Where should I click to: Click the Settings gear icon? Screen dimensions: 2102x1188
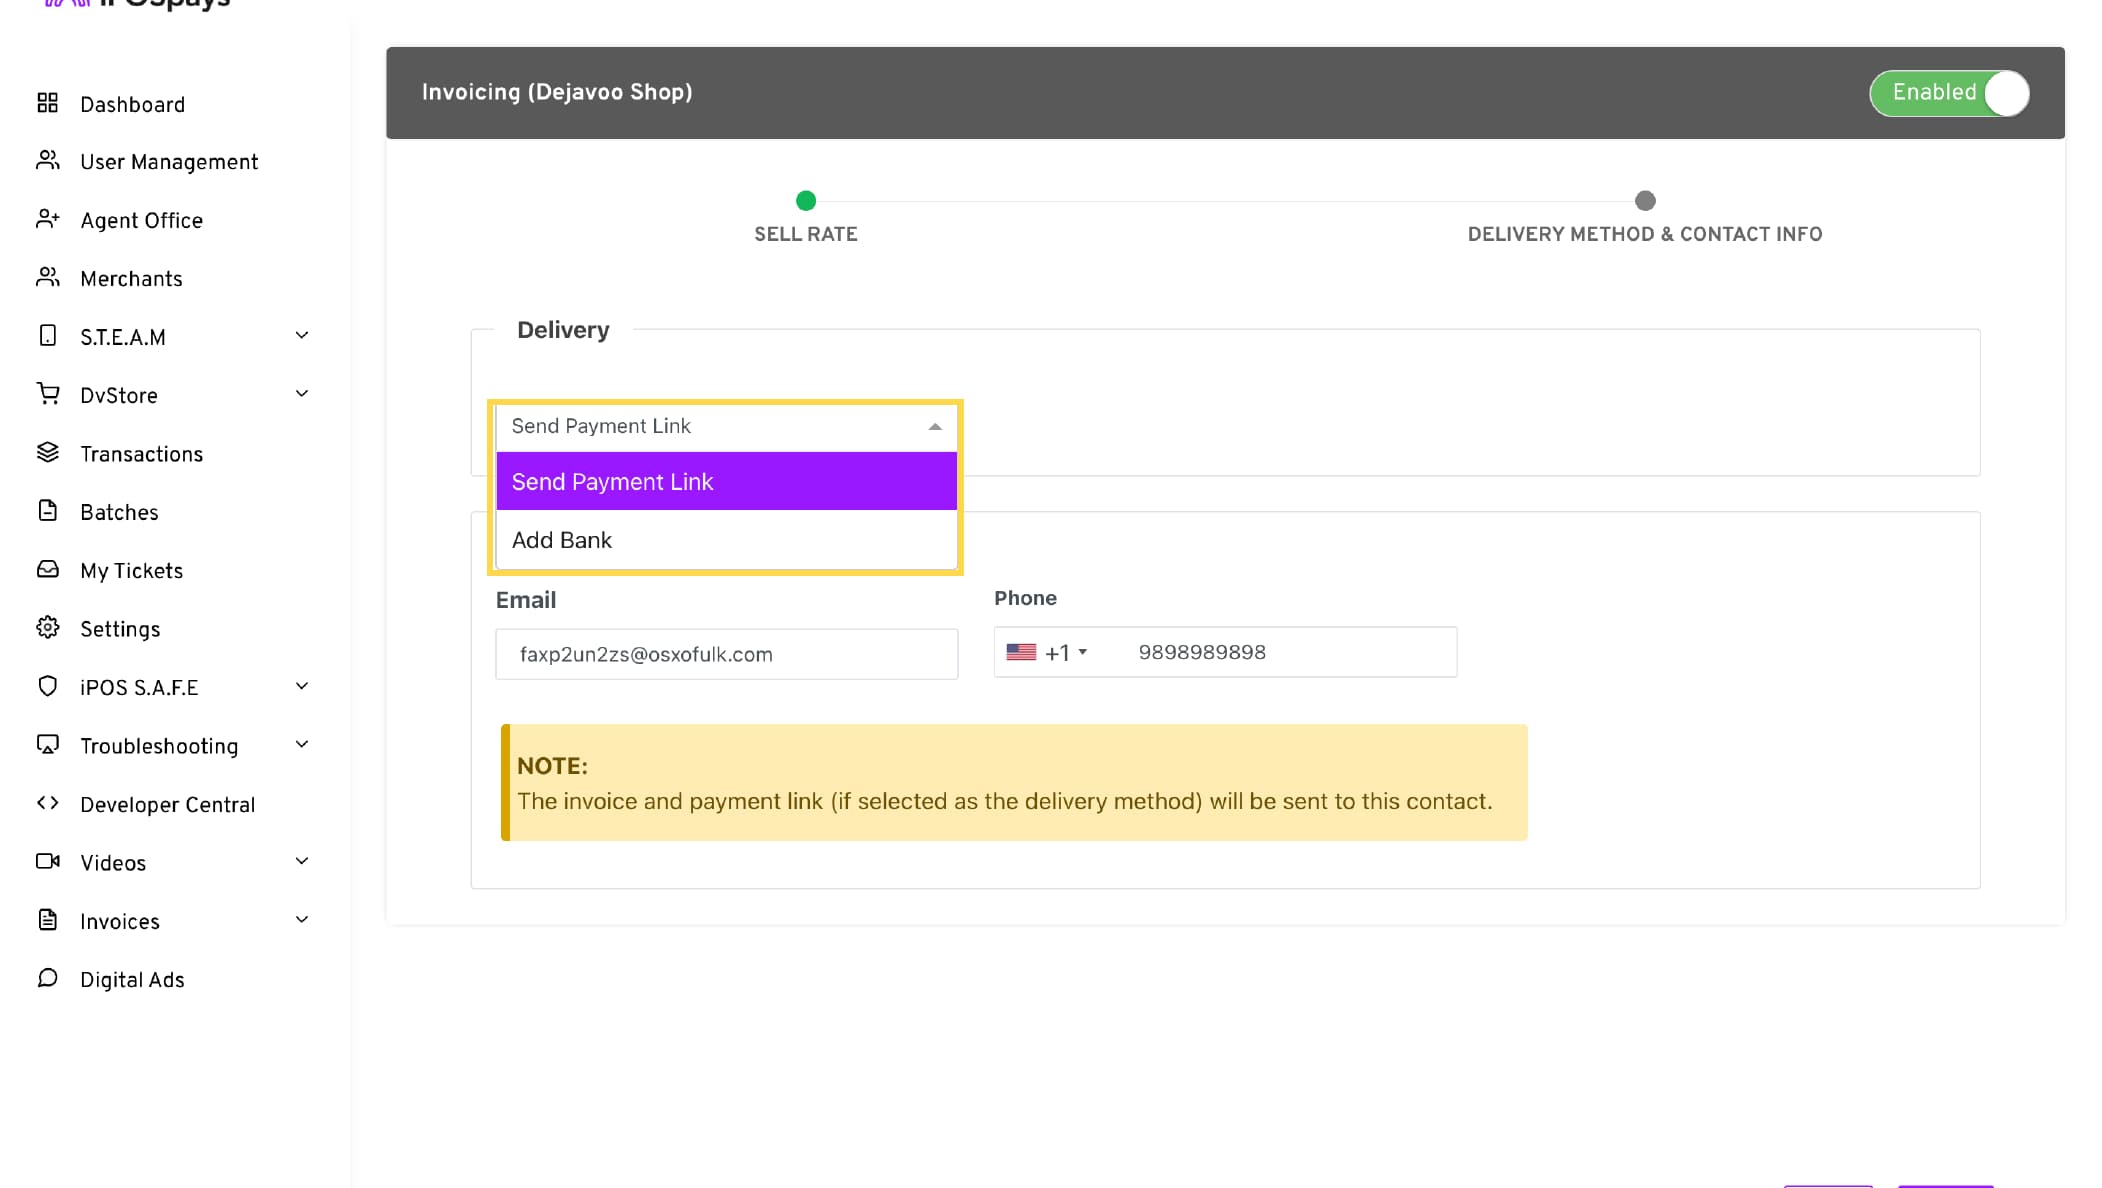(47, 628)
